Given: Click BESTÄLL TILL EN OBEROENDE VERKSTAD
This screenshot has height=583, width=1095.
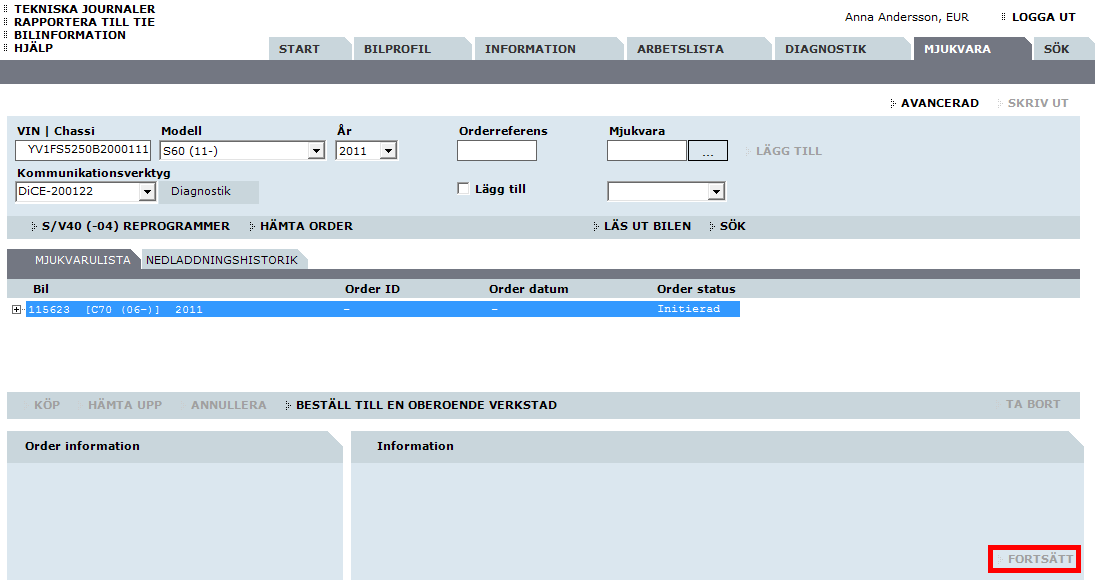Looking at the screenshot, I should click(427, 405).
